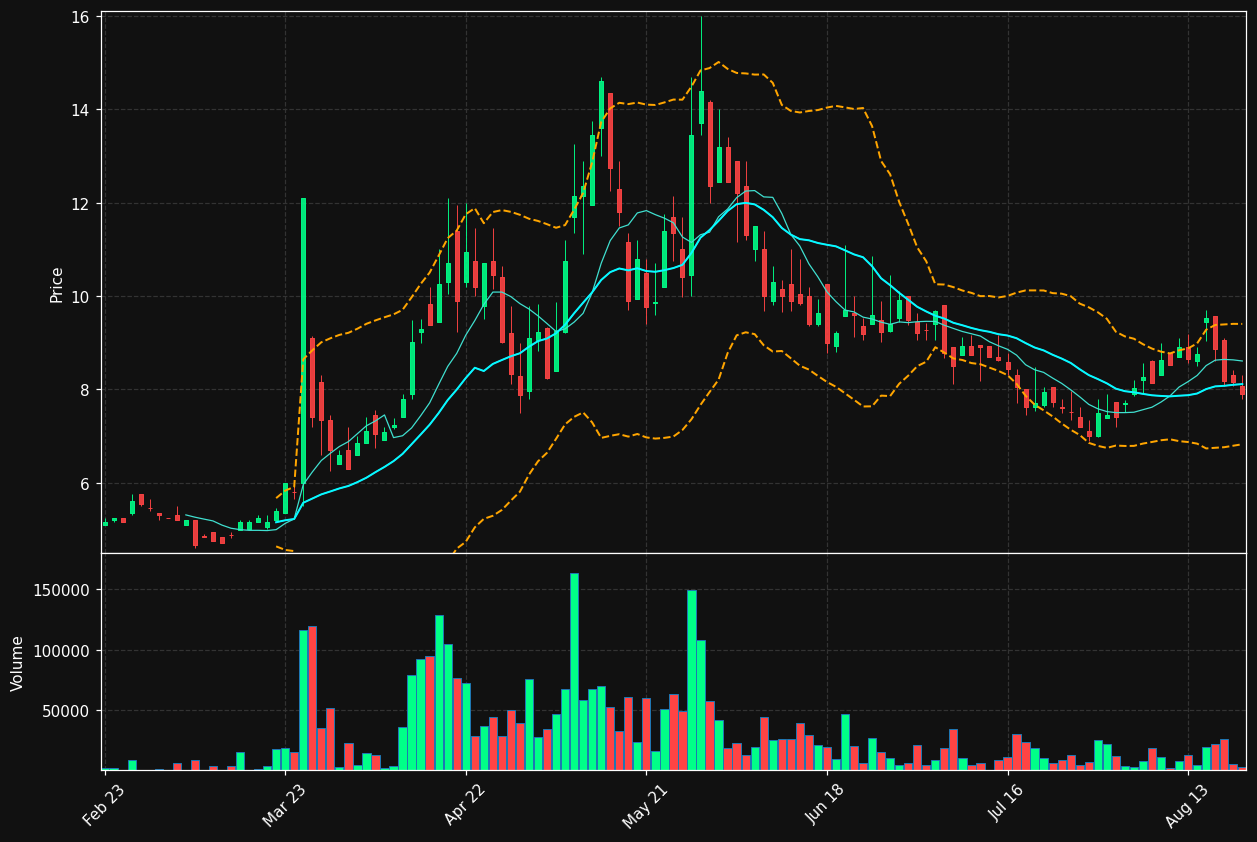1257x842 pixels.
Task: Click the volume tick label 50000
Action: [x=67, y=711]
